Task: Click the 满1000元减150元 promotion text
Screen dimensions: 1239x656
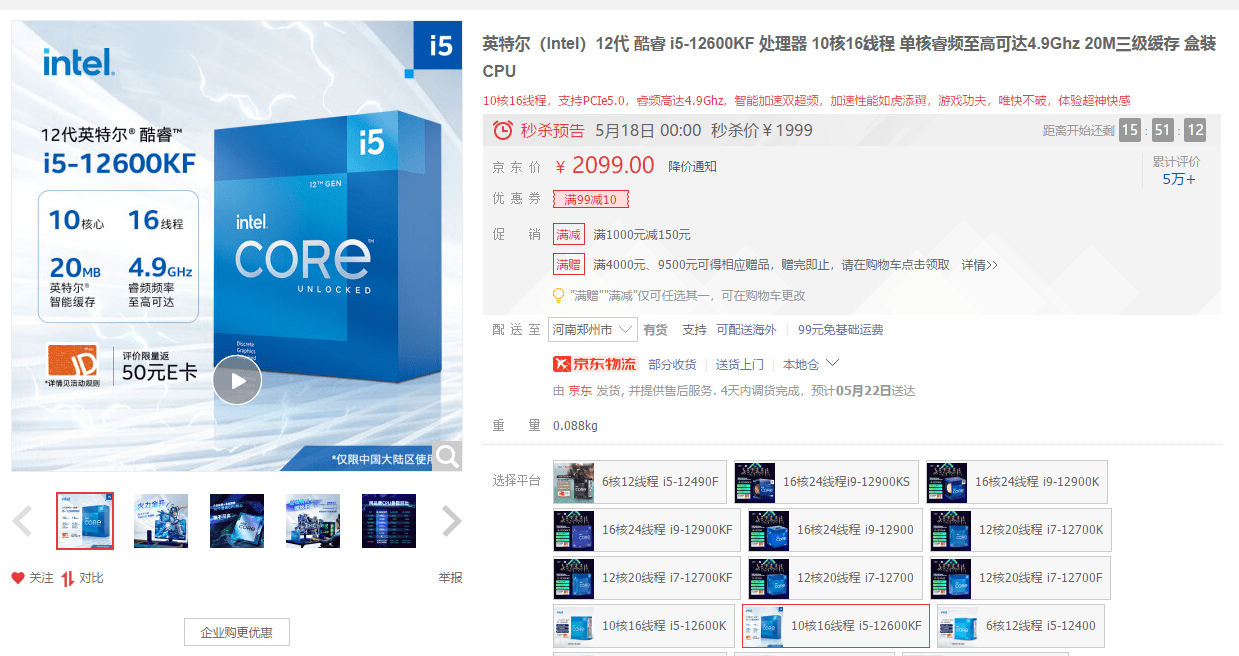Action: 642,235
